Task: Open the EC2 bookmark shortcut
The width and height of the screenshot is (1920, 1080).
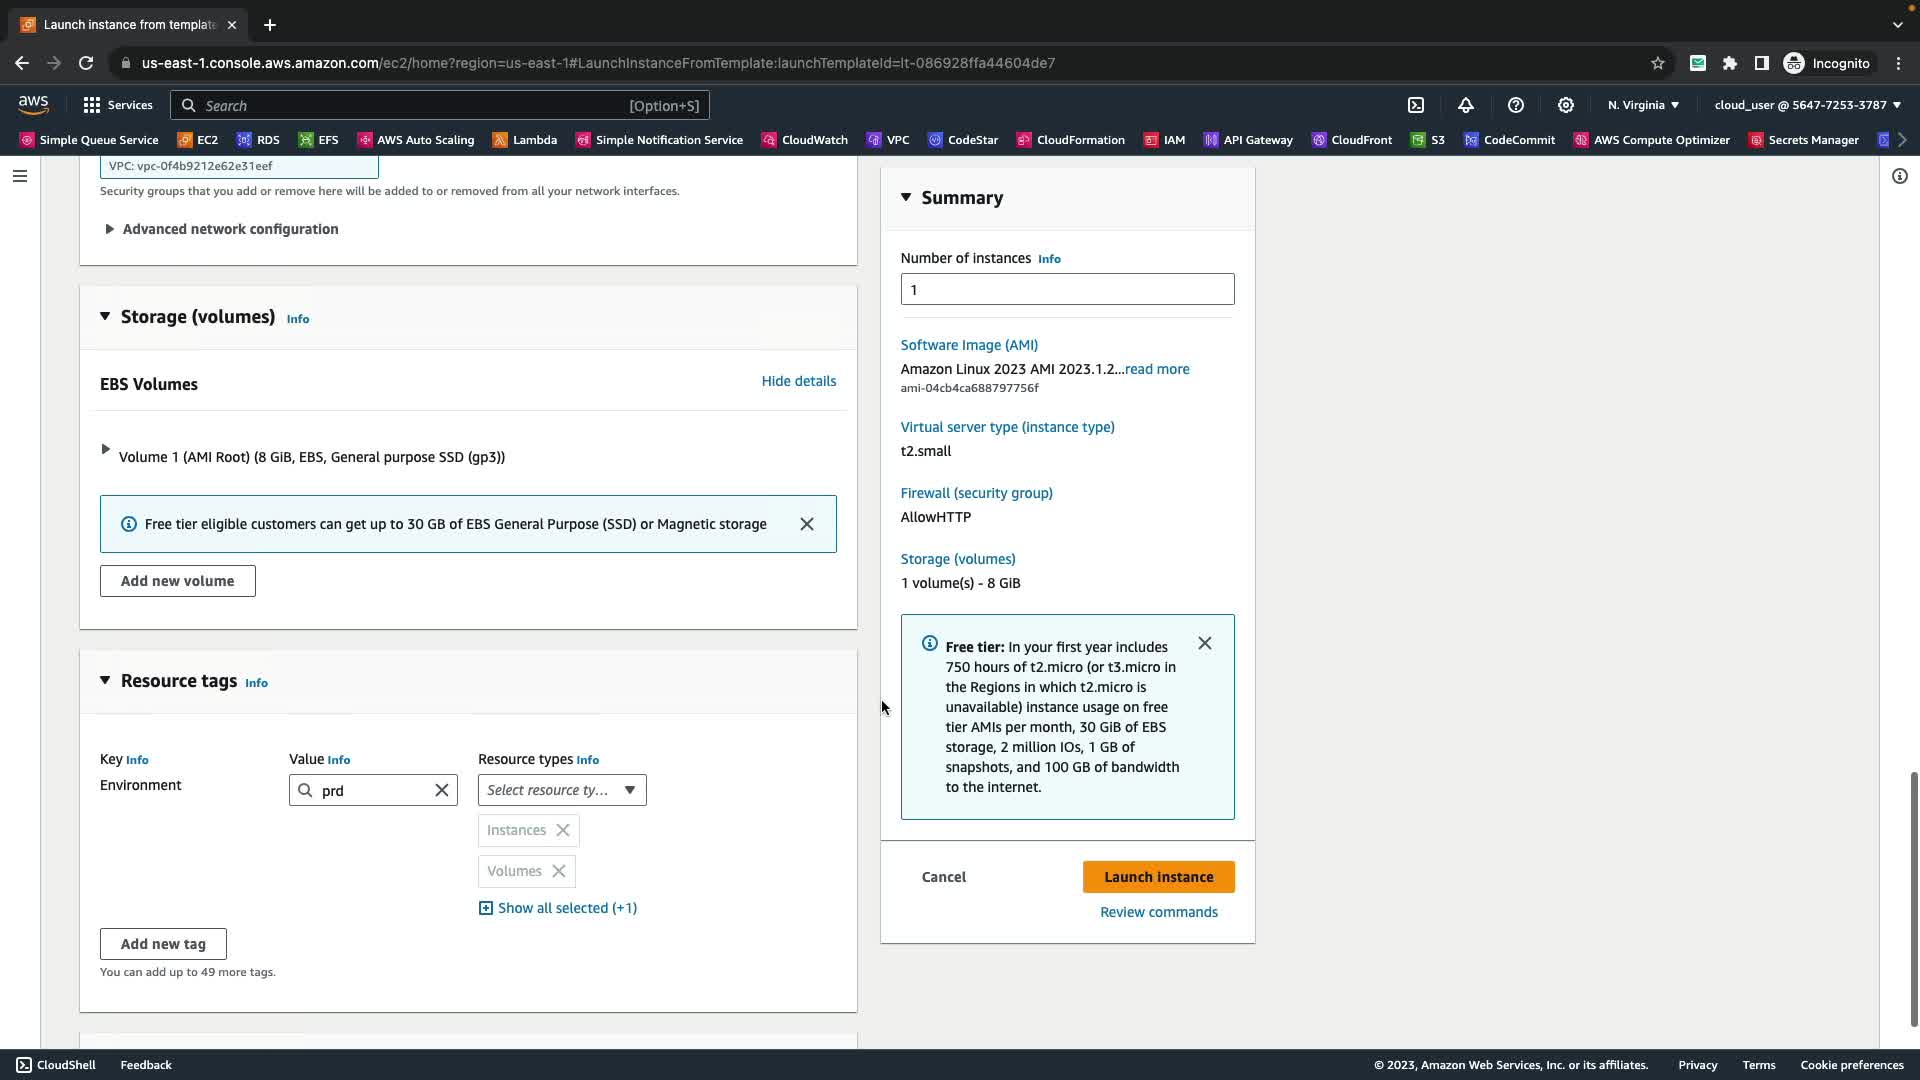Action: point(198,140)
